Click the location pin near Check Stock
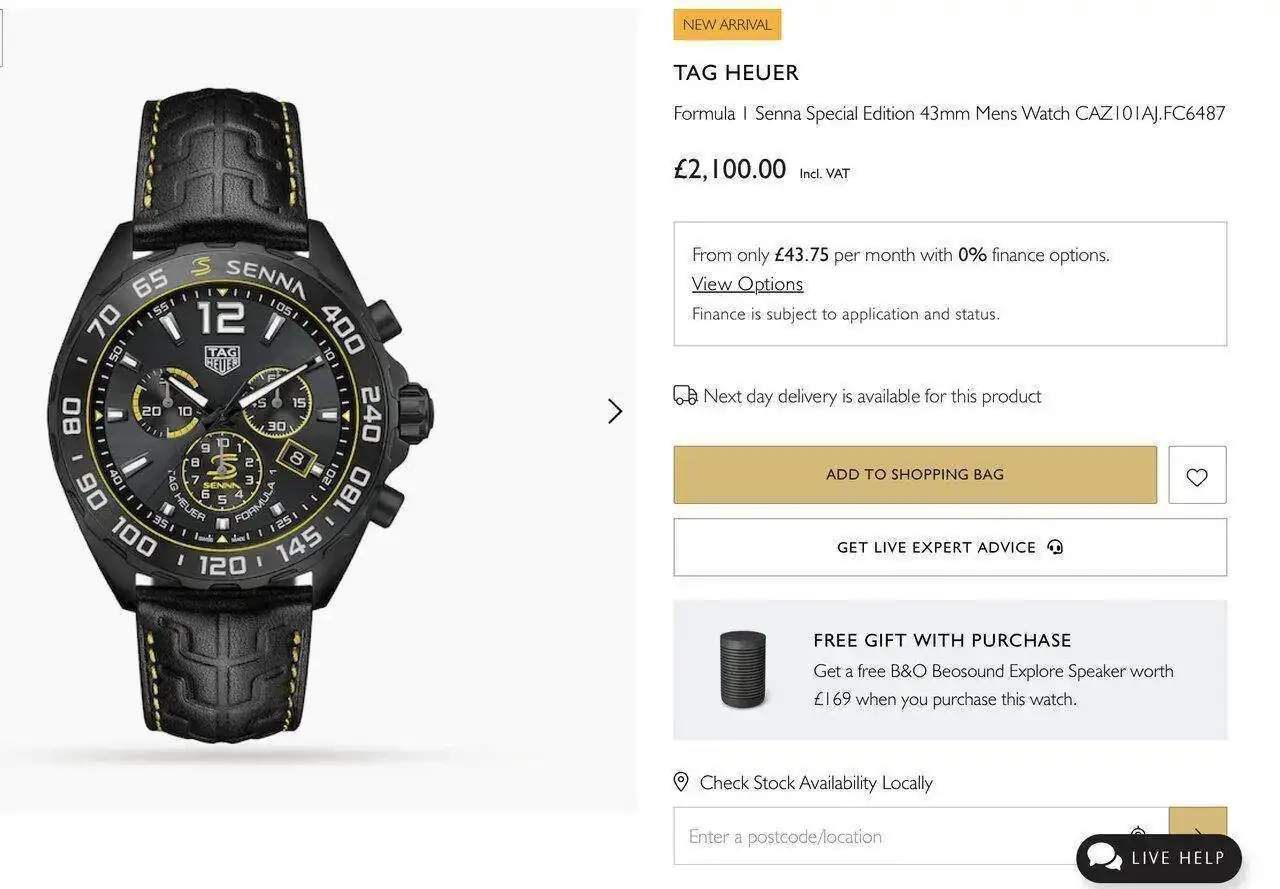Image resolution: width=1280 pixels, height=889 pixels. 681,781
